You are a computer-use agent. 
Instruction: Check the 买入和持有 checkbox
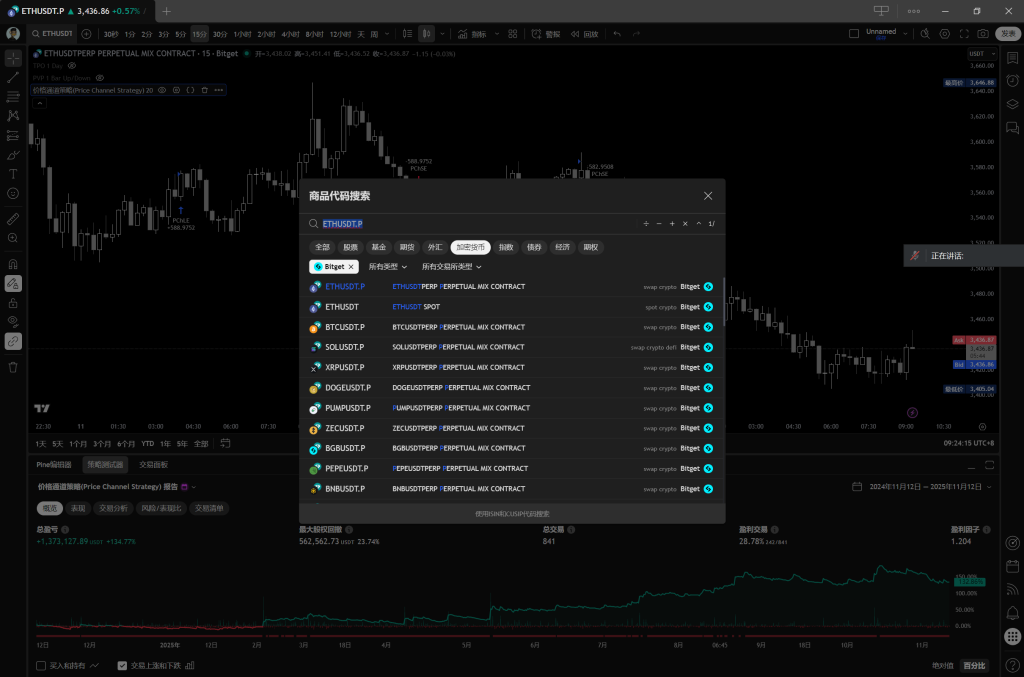41,665
